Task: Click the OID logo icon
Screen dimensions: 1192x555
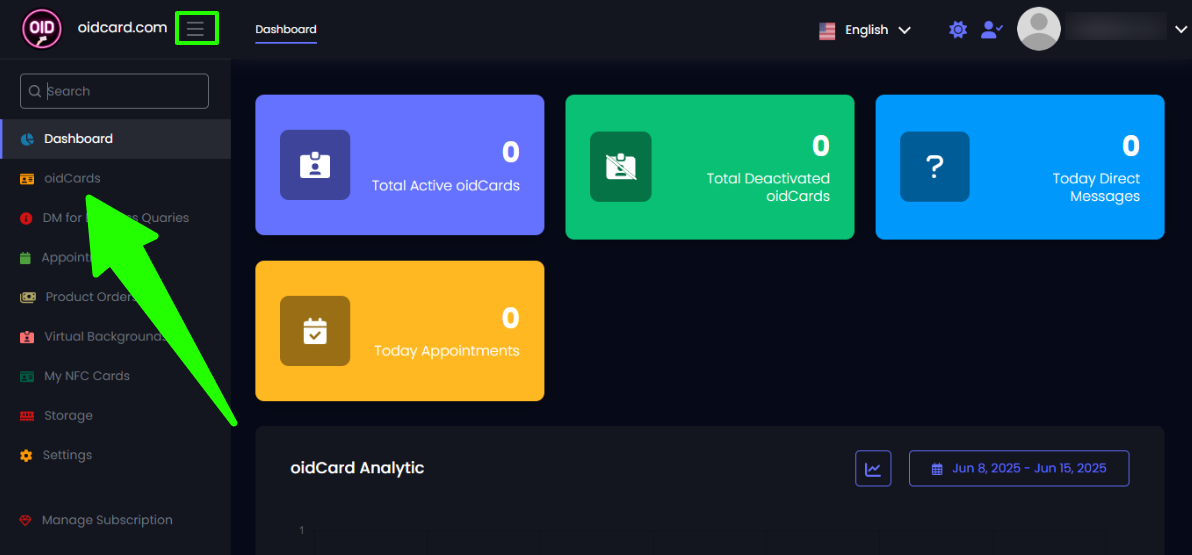Action: click(42, 29)
